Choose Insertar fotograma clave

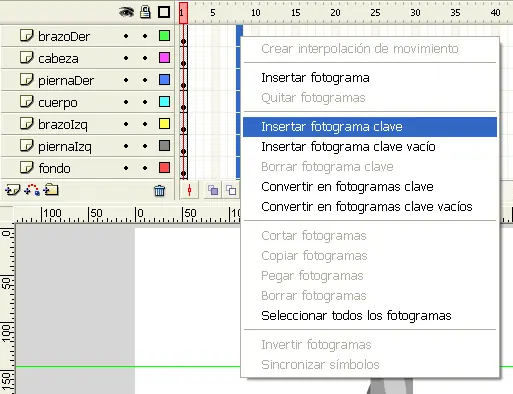pyautogui.click(x=370, y=127)
